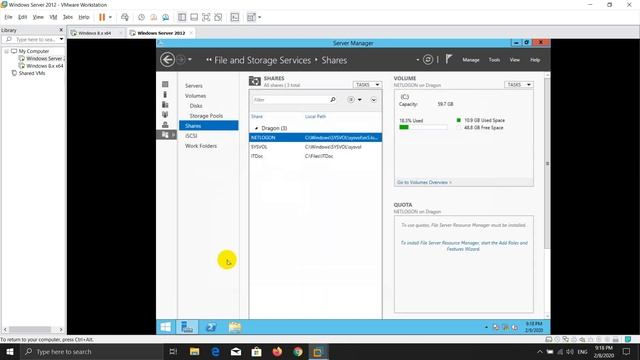Click the Server Manager vertical scrollbar
The width and height of the screenshot is (640, 360).
point(547,163)
